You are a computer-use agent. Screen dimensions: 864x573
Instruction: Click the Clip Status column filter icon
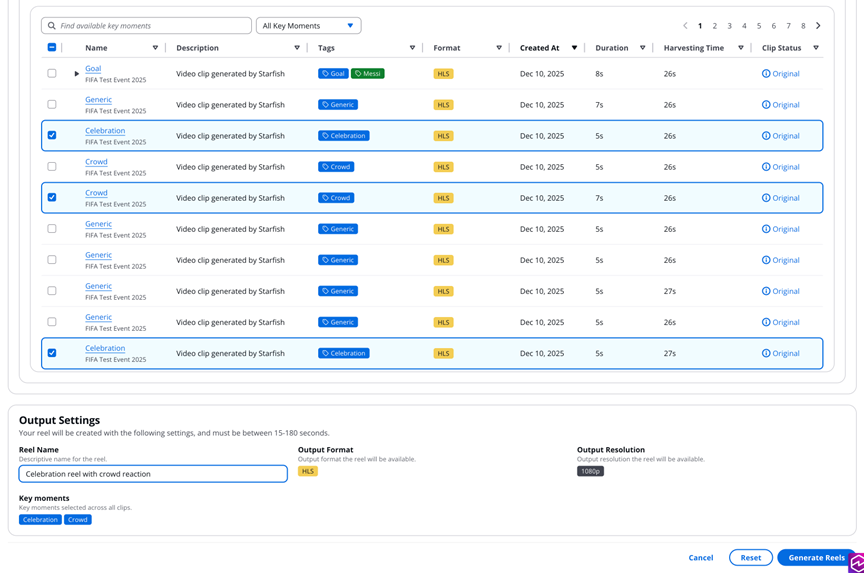click(x=816, y=48)
